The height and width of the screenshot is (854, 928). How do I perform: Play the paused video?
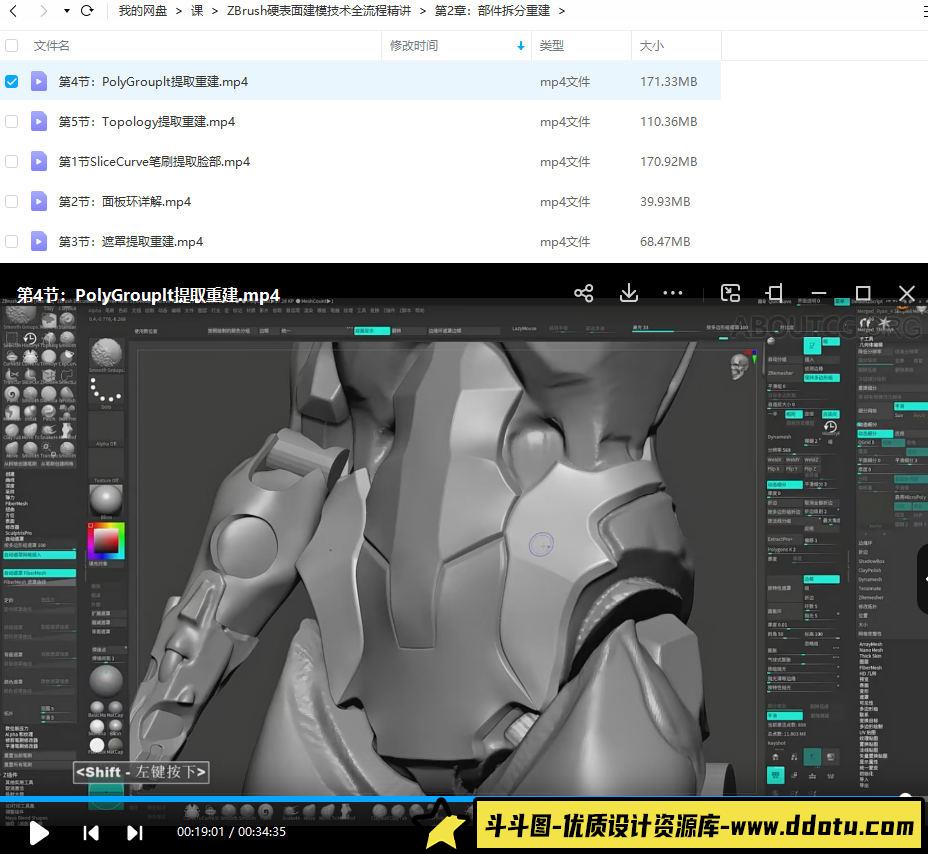pos(39,833)
